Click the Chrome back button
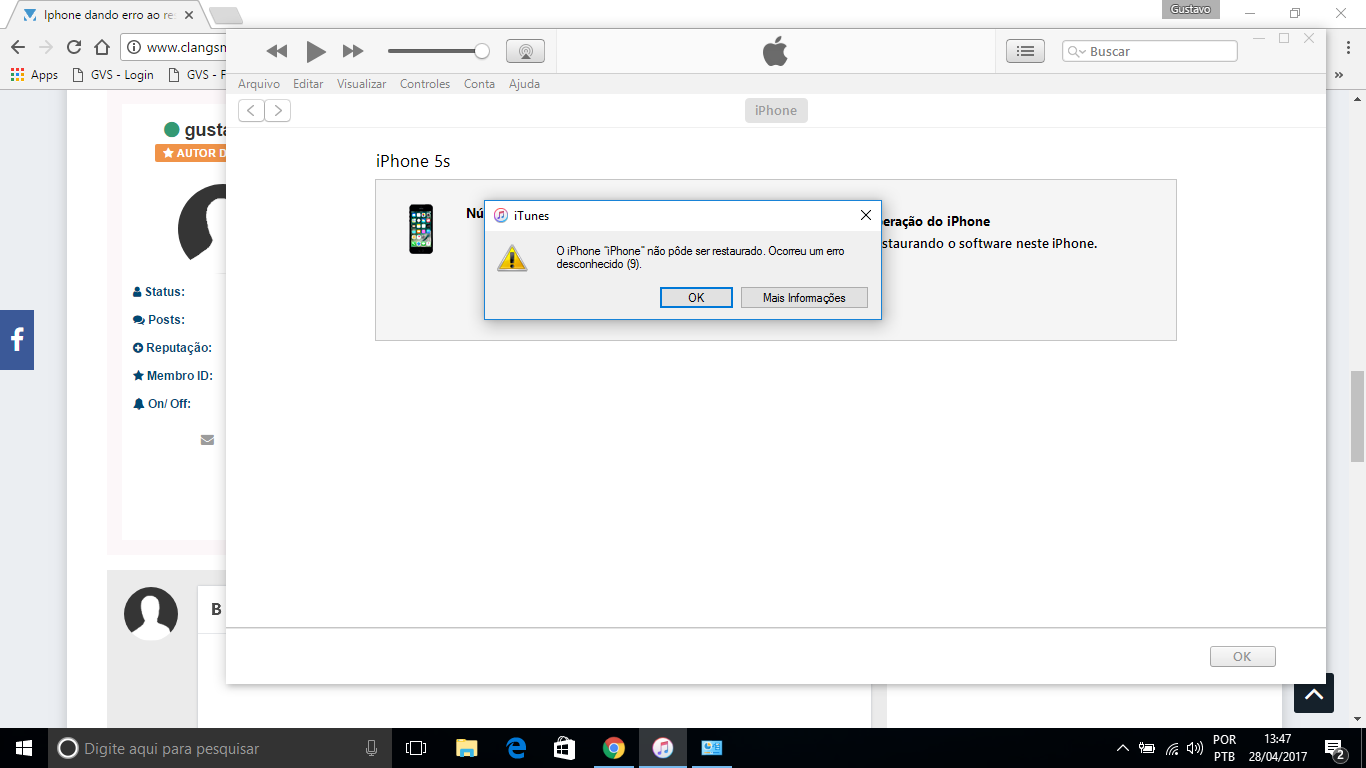This screenshot has height=768, width=1366. [18, 47]
